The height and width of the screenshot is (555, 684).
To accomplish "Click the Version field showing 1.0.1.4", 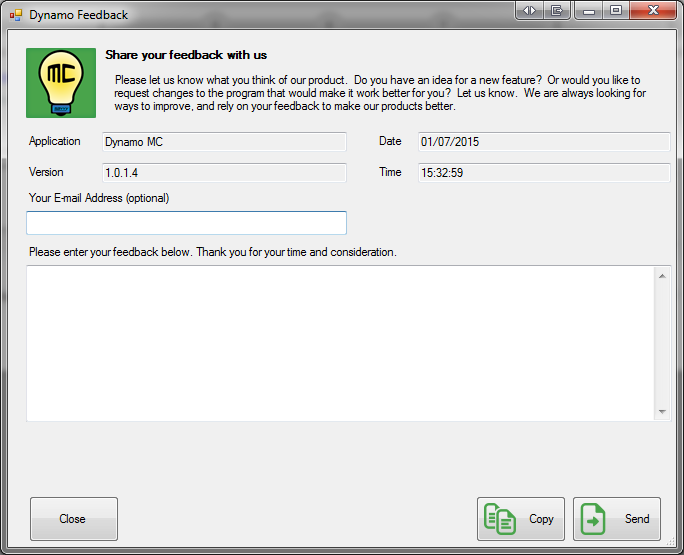I will pyautogui.click(x=224, y=173).
